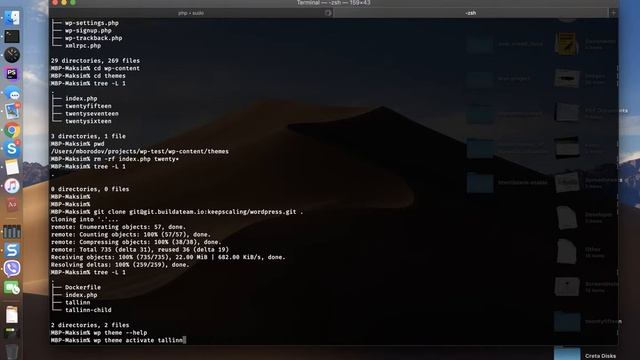
Task: Click the 'Counting objects: 100% (57/57)' line
Action: (x=131, y=234)
